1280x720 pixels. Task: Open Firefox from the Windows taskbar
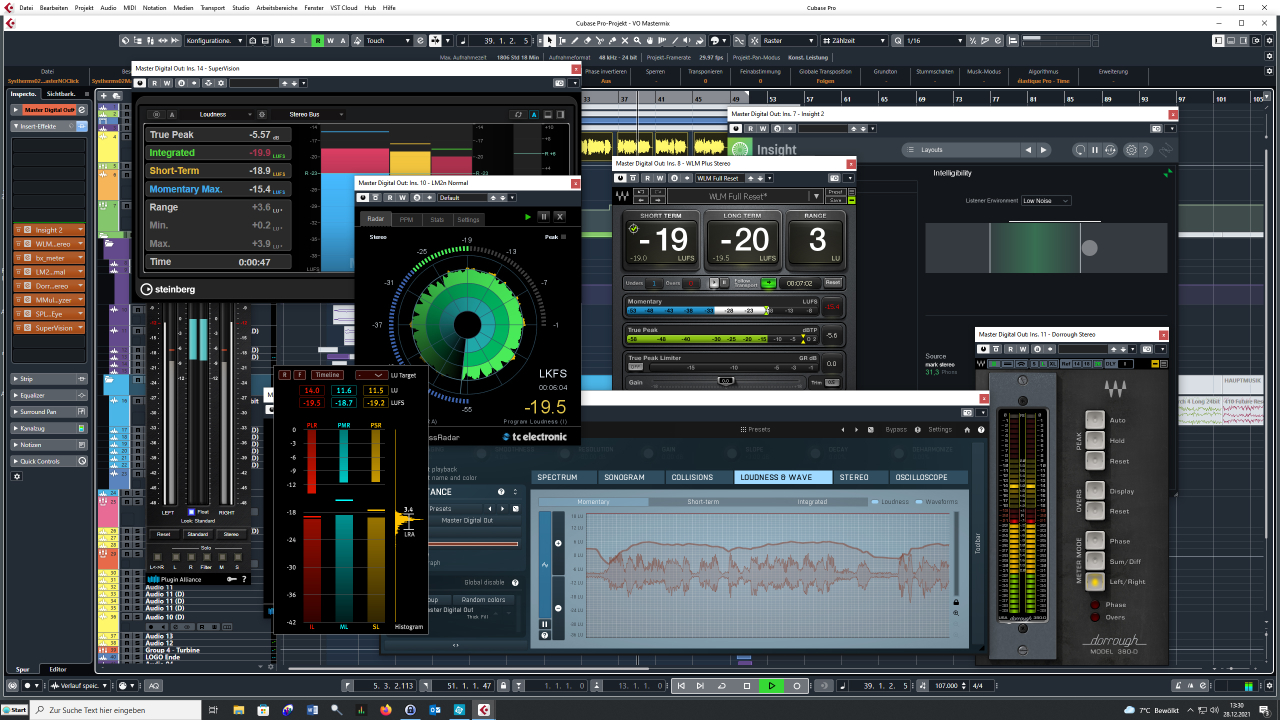pos(385,710)
